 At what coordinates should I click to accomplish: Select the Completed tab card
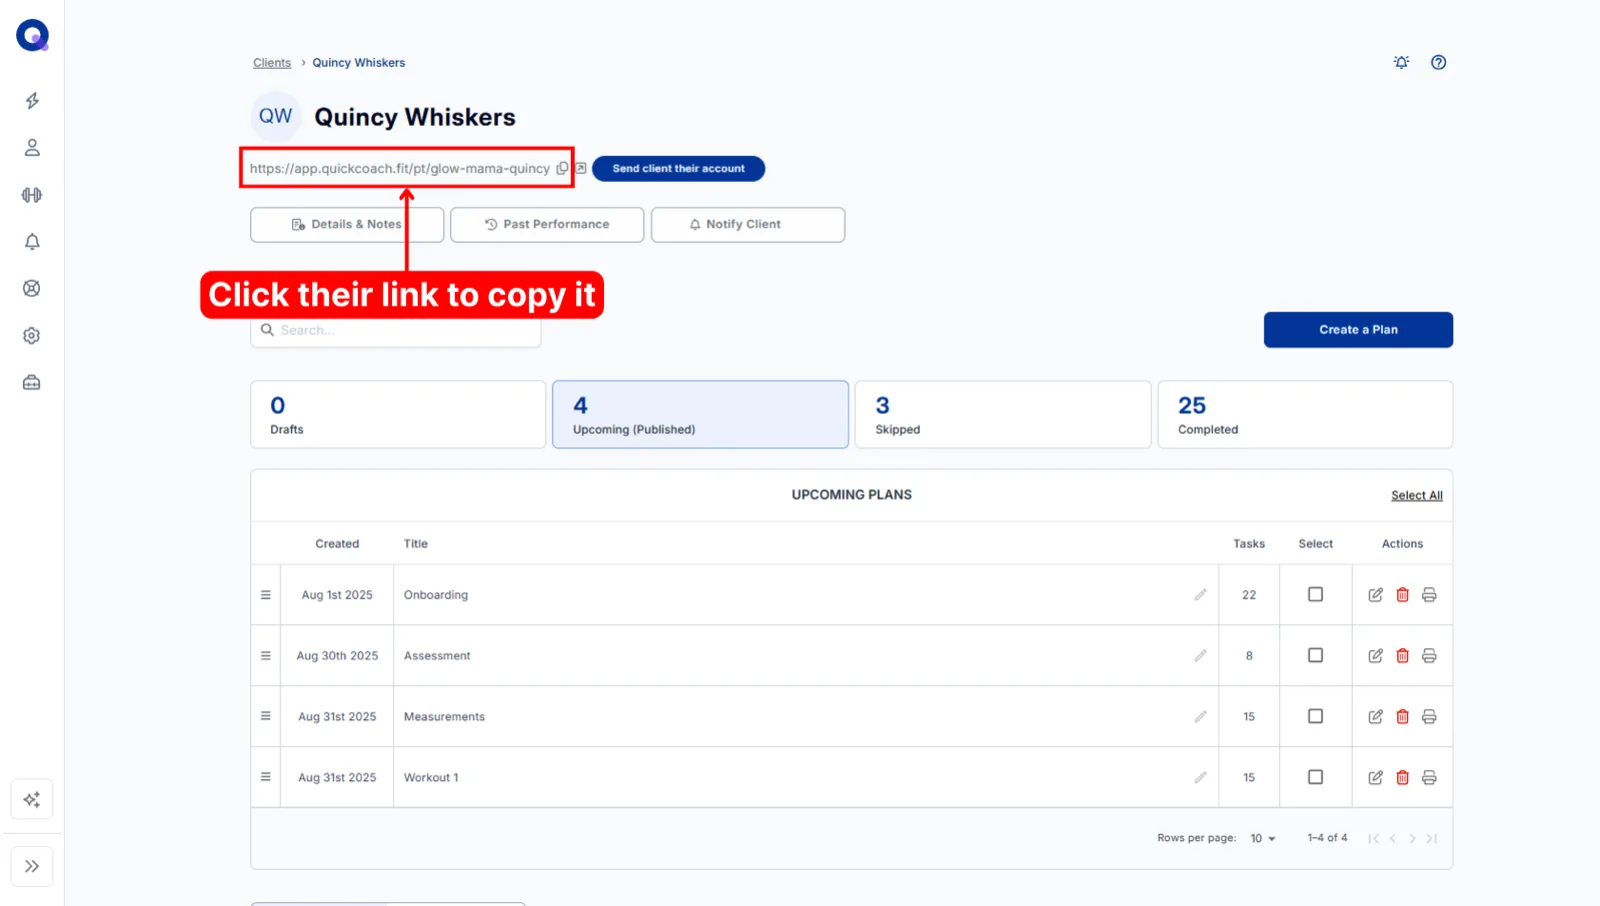tap(1305, 414)
